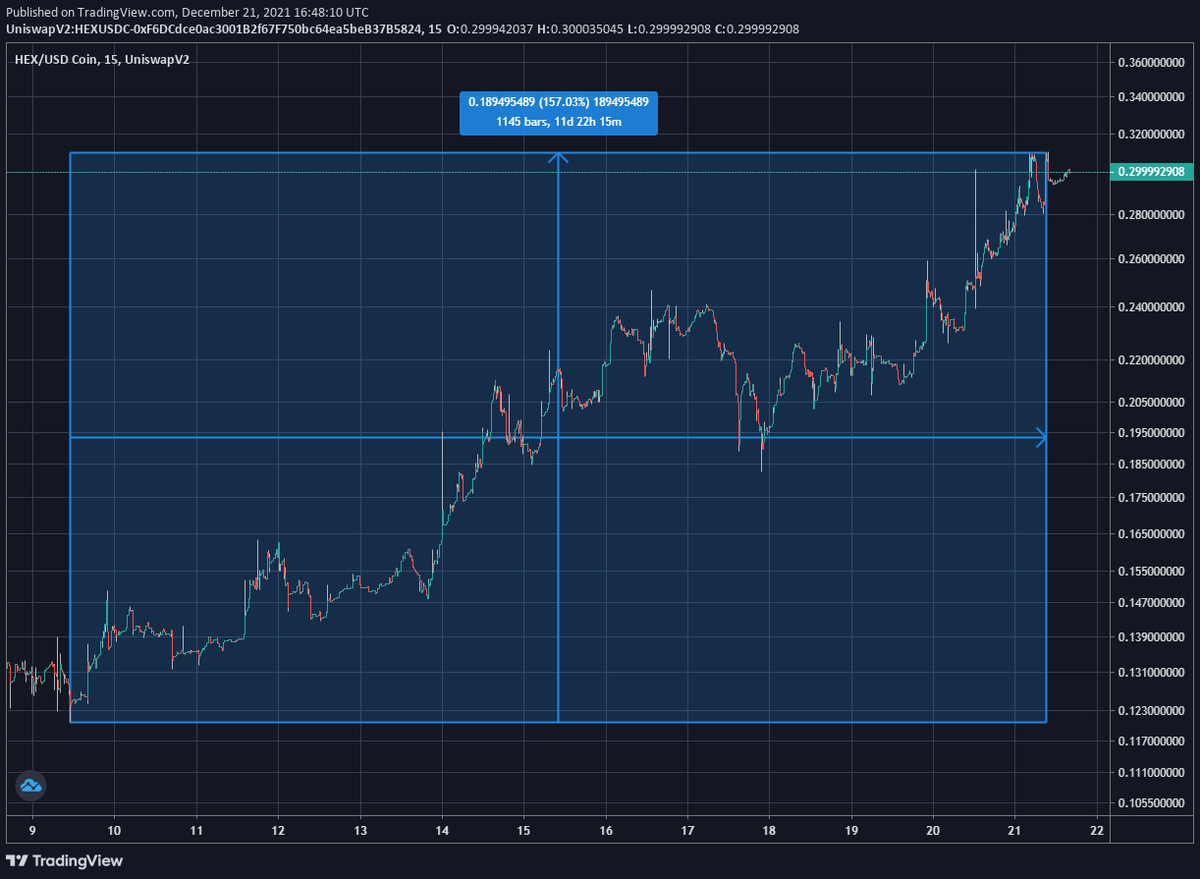Click date label 16 on time axis
The image size is (1200, 879).
tap(606, 830)
